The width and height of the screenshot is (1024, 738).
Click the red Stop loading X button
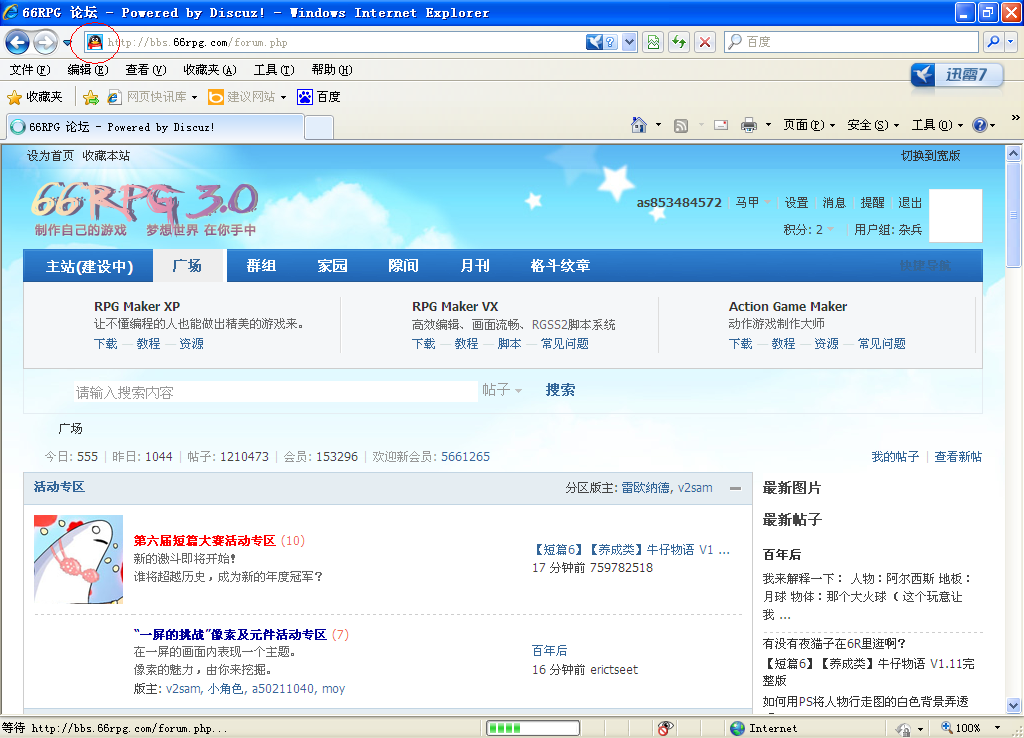pos(705,42)
